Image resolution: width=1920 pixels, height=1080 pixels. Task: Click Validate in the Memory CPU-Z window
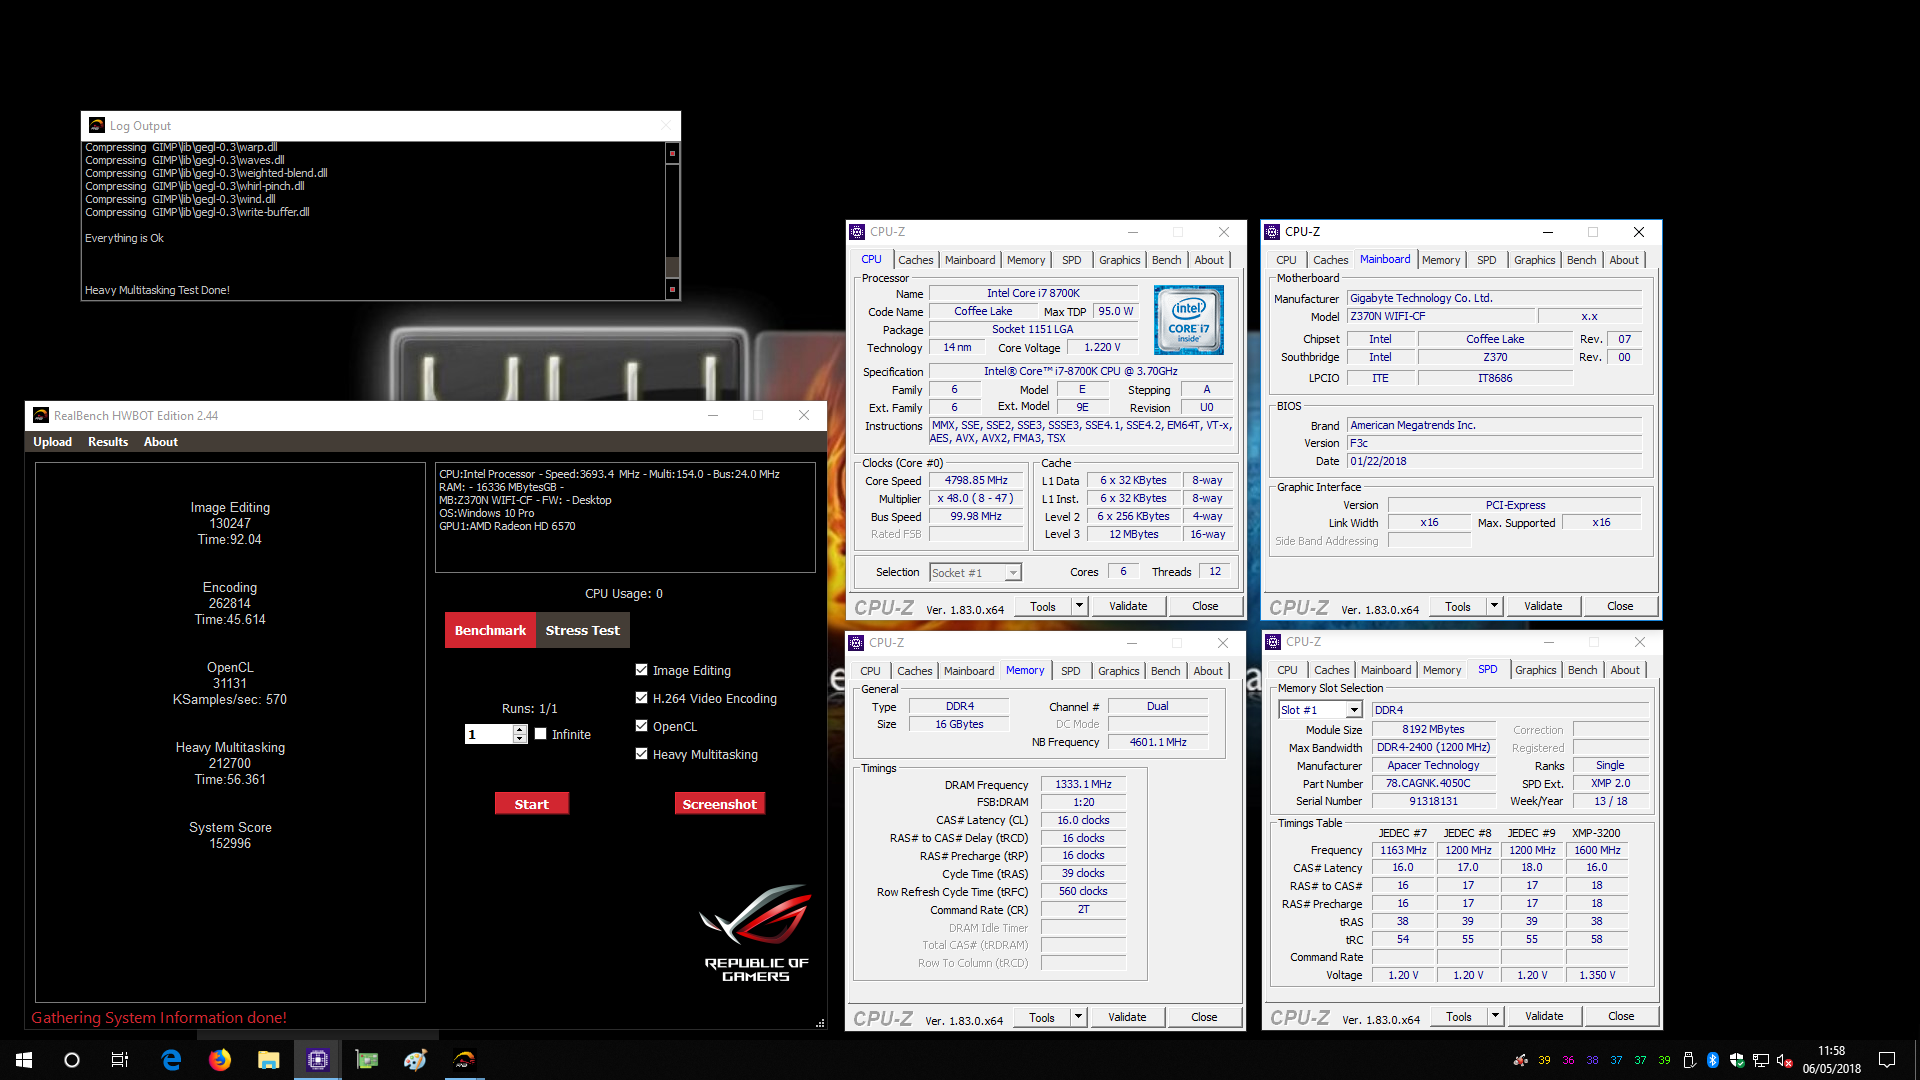point(1127,1017)
